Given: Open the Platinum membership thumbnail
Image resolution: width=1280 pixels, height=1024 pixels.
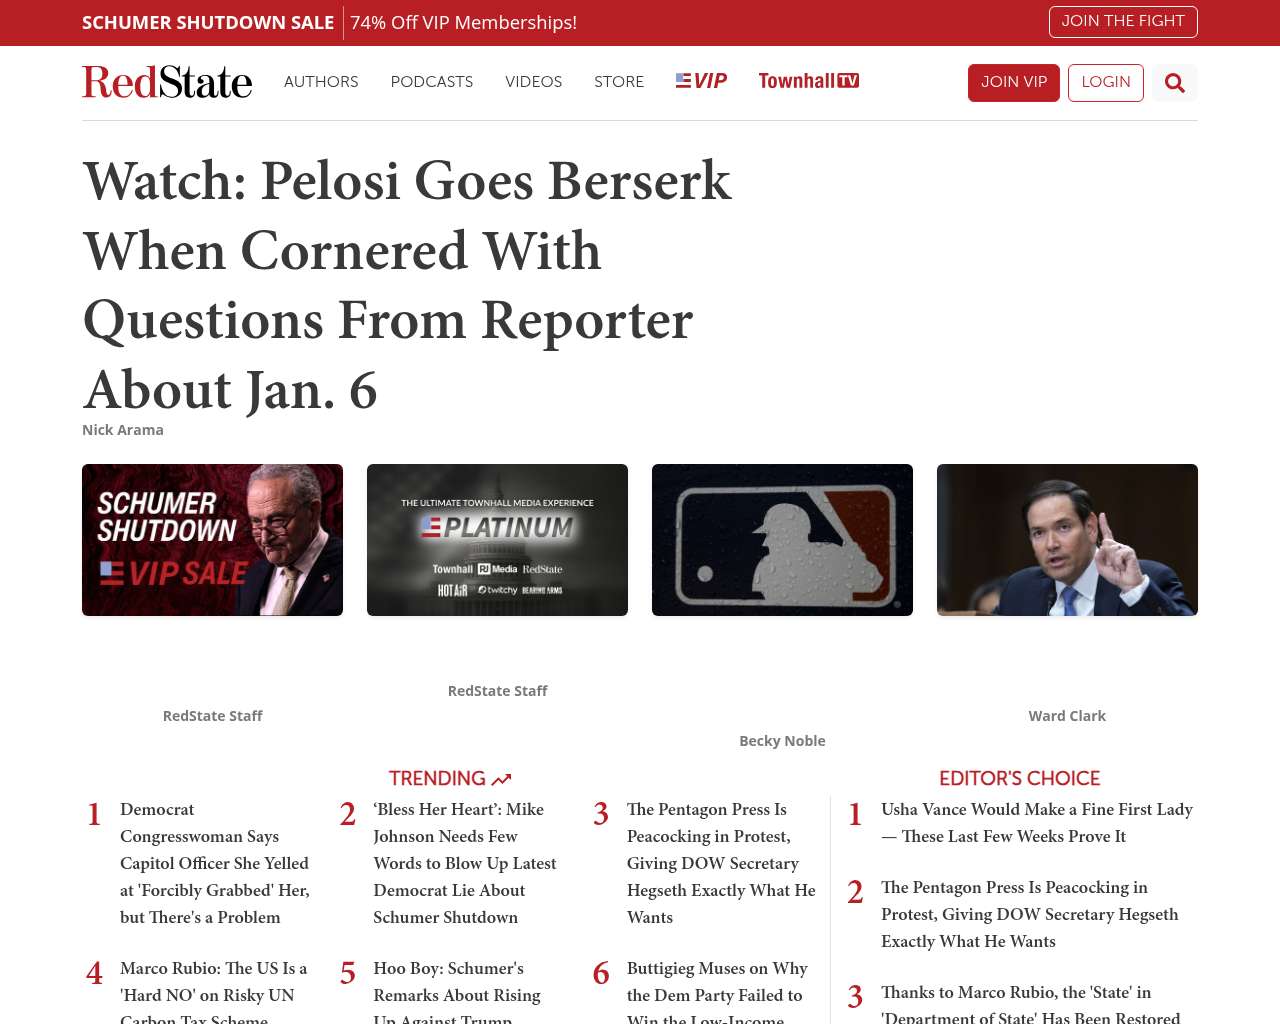Looking at the screenshot, I should click(497, 540).
